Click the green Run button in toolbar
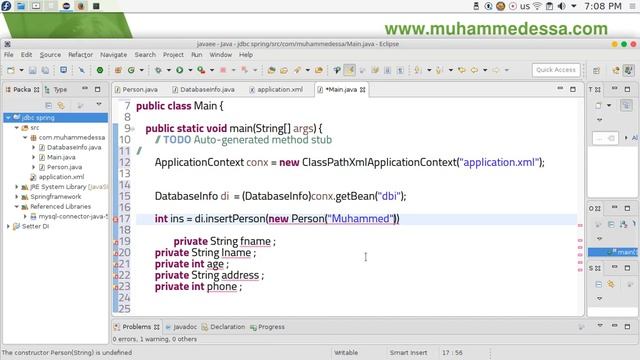This screenshot has height=360, width=640. click(x=180, y=70)
